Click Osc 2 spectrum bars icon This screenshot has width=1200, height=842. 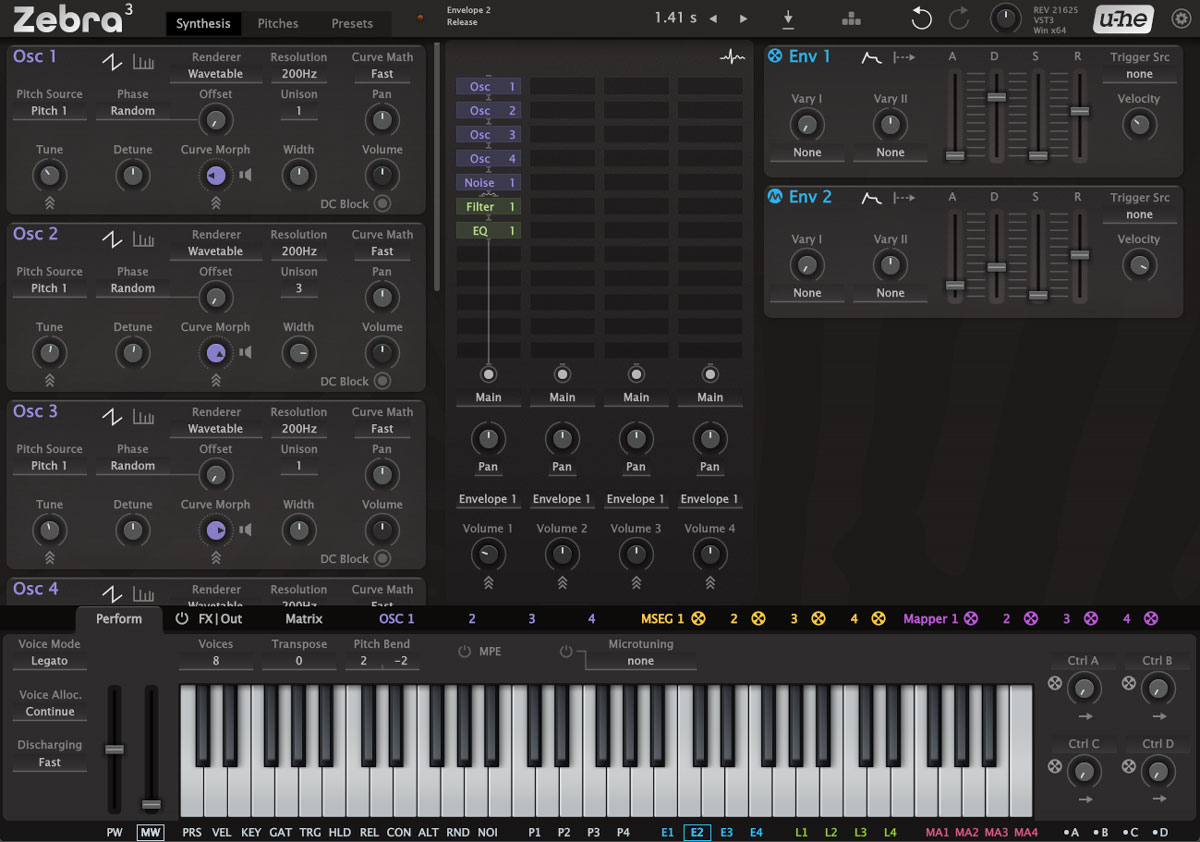144,240
